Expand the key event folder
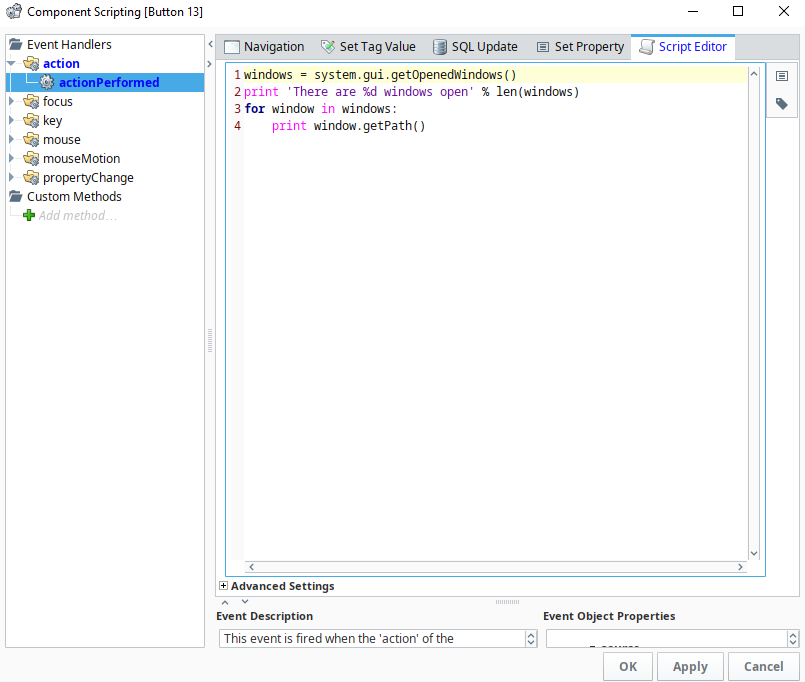This screenshot has height=682, width=805. click(11, 121)
